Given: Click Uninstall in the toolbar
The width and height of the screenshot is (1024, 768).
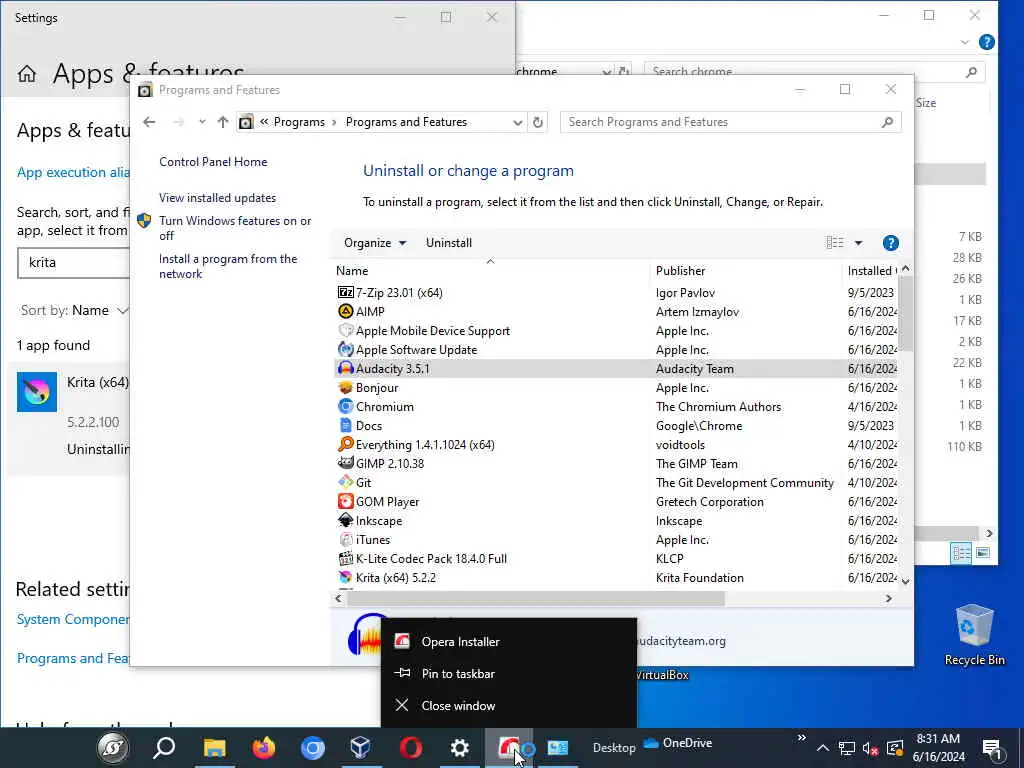Looking at the screenshot, I should pyautogui.click(x=449, y=243).
